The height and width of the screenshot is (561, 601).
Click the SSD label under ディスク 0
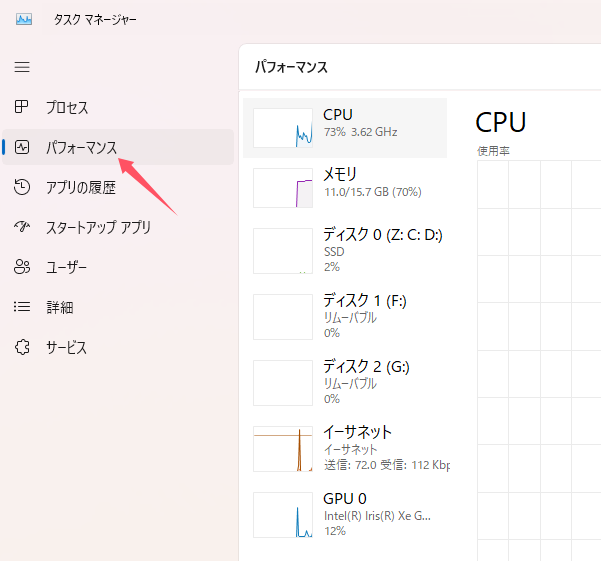[x=334, y=252]
